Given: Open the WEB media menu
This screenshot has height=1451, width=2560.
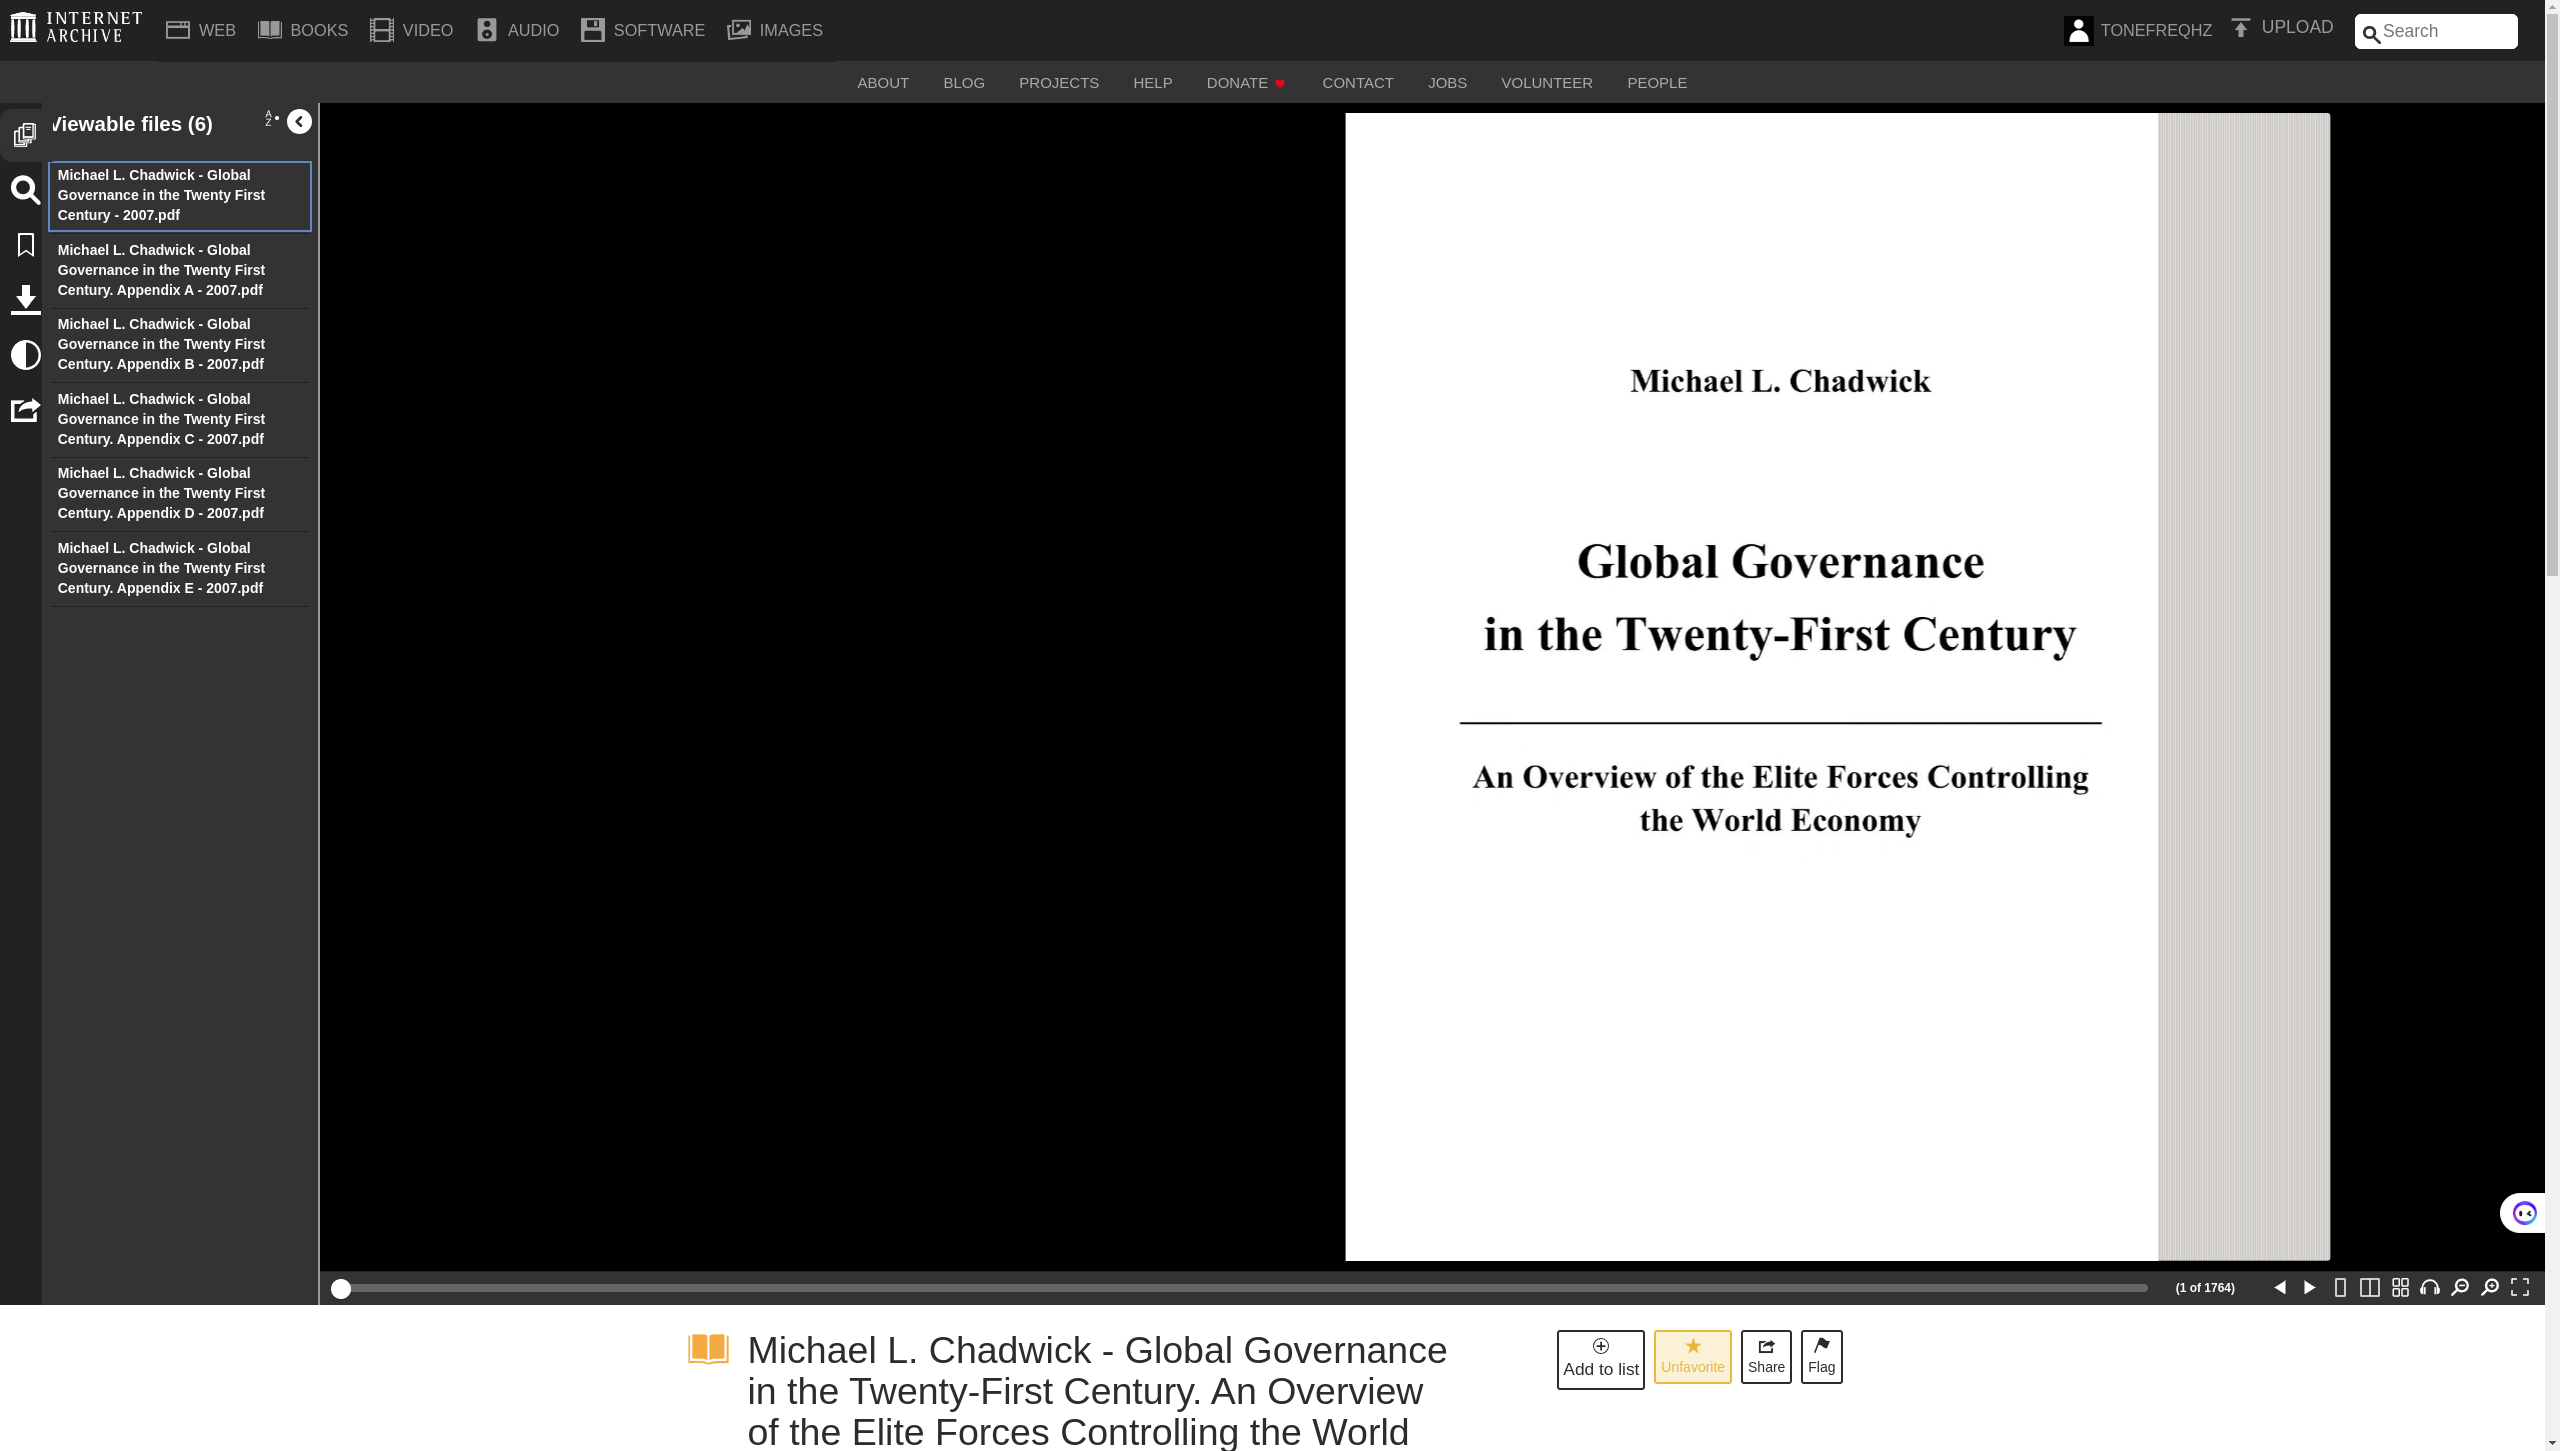Looking at the screenshot, I should coord(201,30).
